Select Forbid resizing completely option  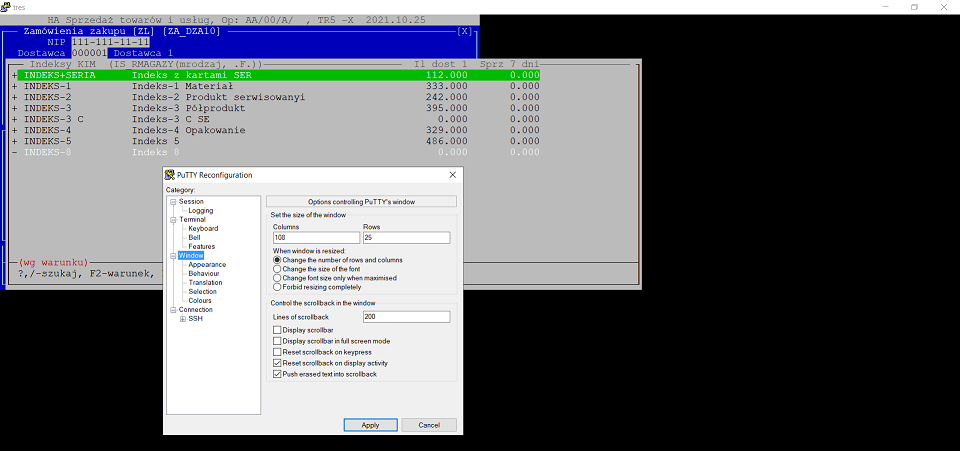[x=317, y=287]
